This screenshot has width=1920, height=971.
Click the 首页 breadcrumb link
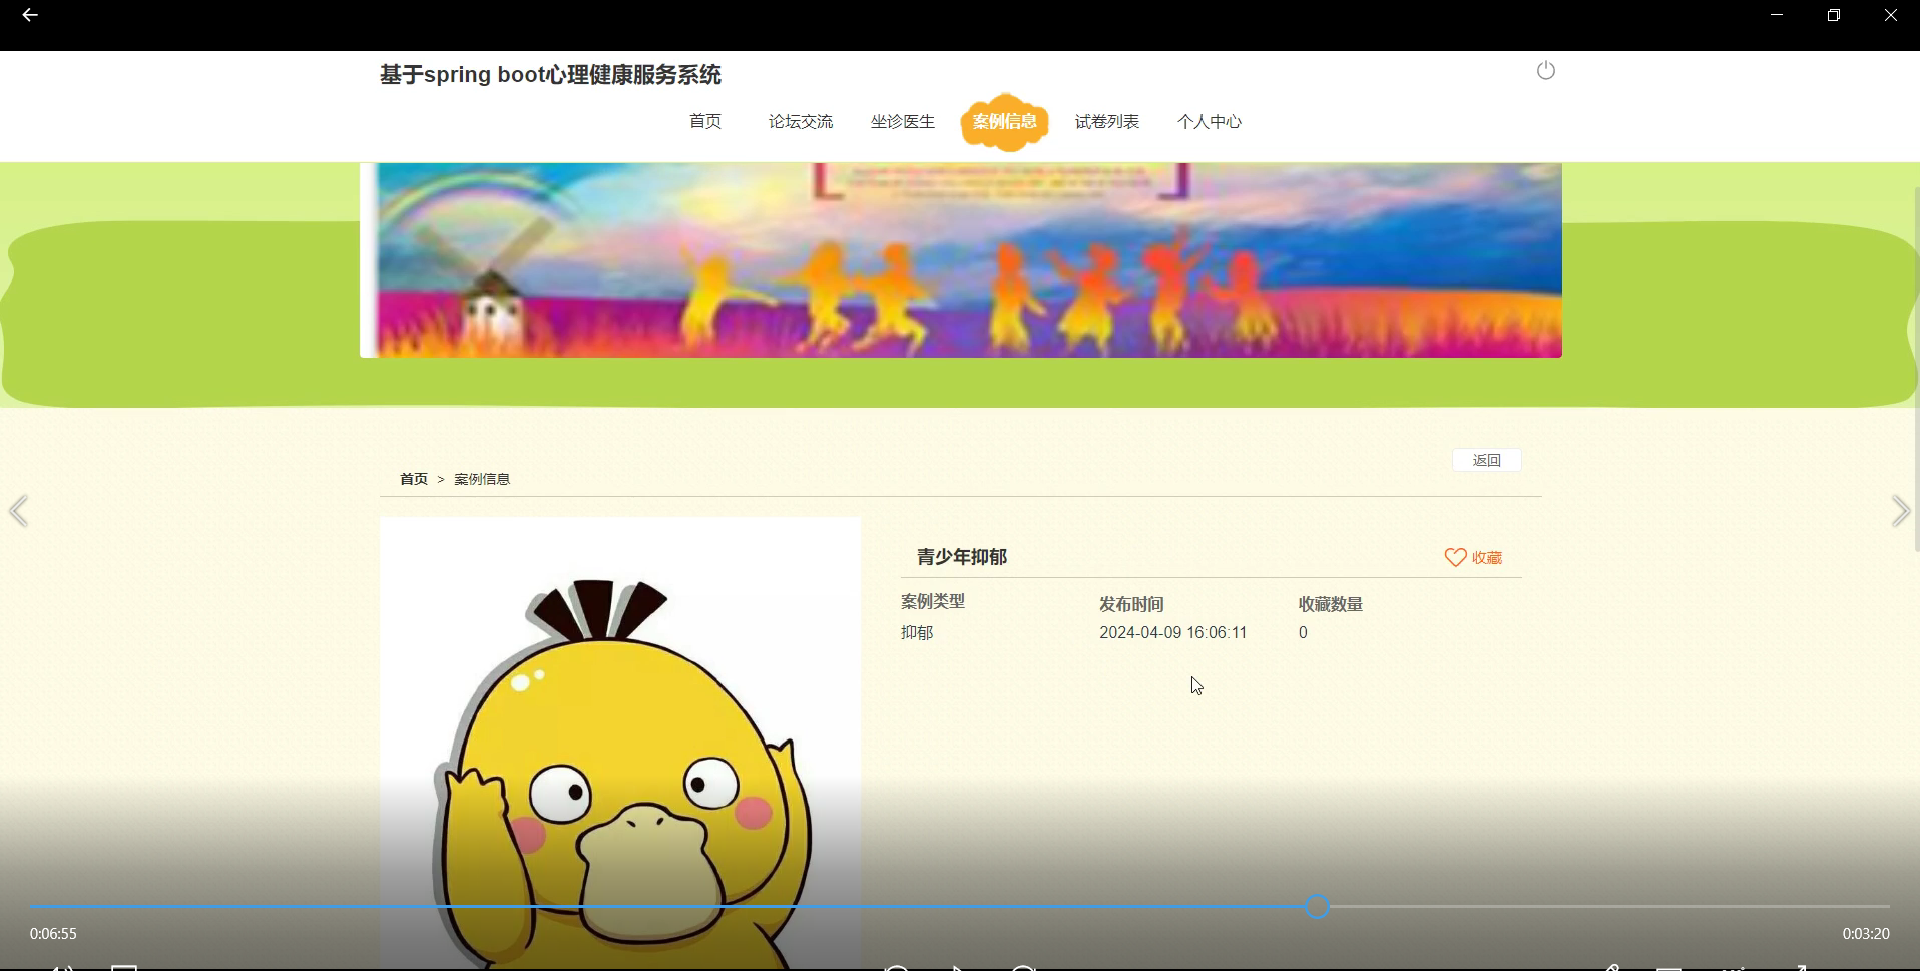(414, 479)
